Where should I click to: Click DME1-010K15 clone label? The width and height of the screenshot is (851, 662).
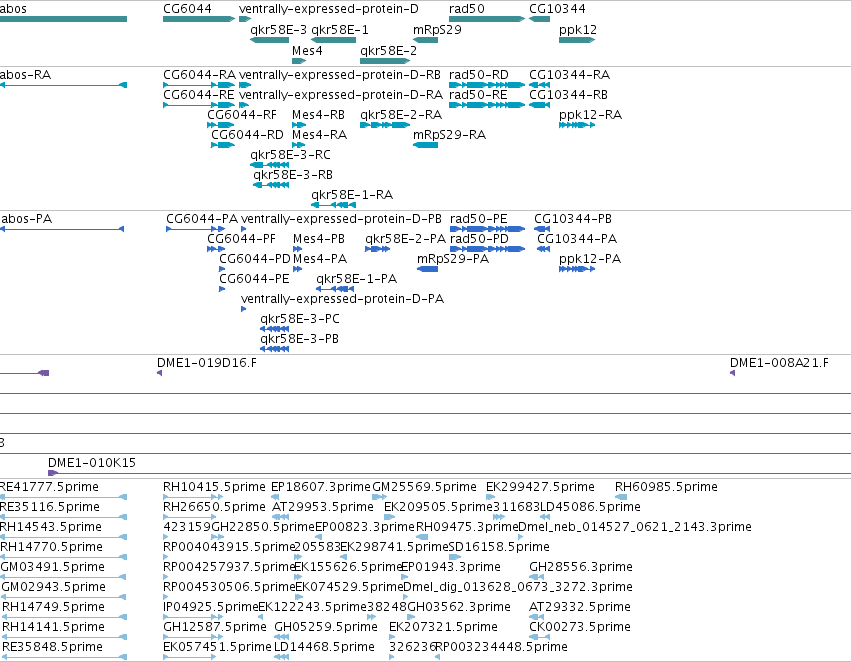(x=92, y=463)
